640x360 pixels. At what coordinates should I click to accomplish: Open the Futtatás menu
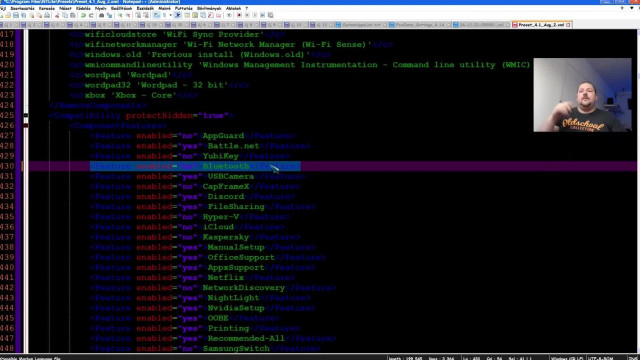coord(183,8)
